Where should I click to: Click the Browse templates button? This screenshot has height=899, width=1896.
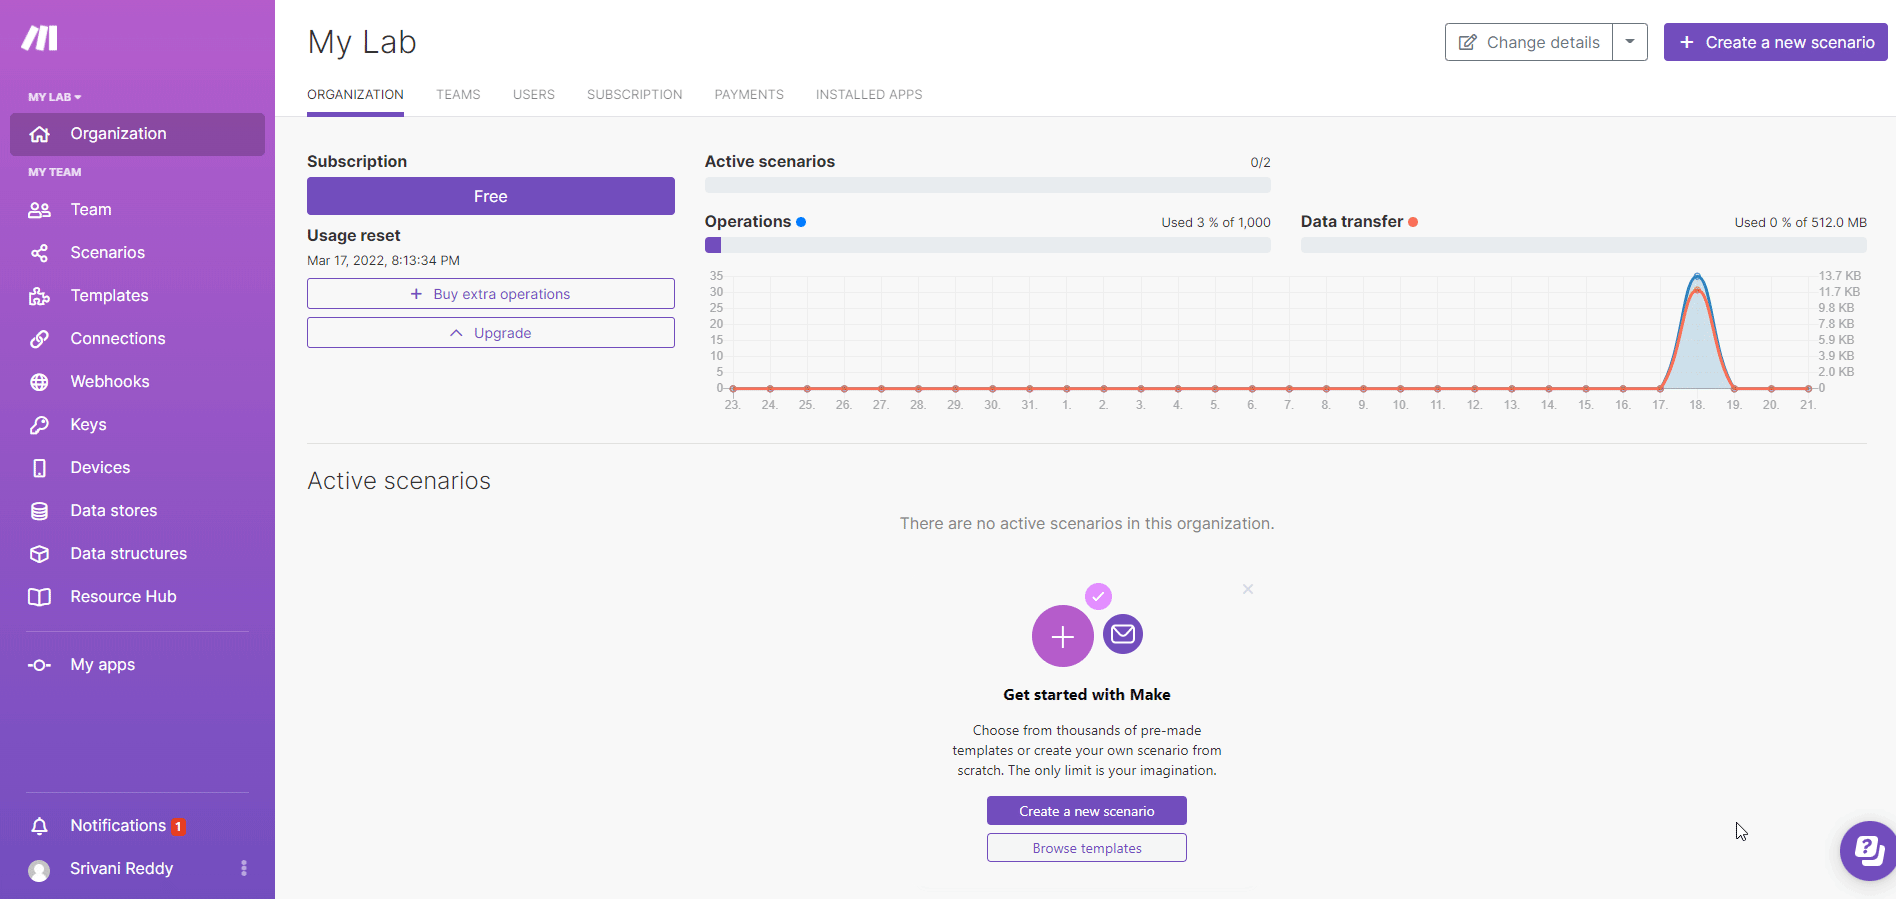pos(1087,848)
